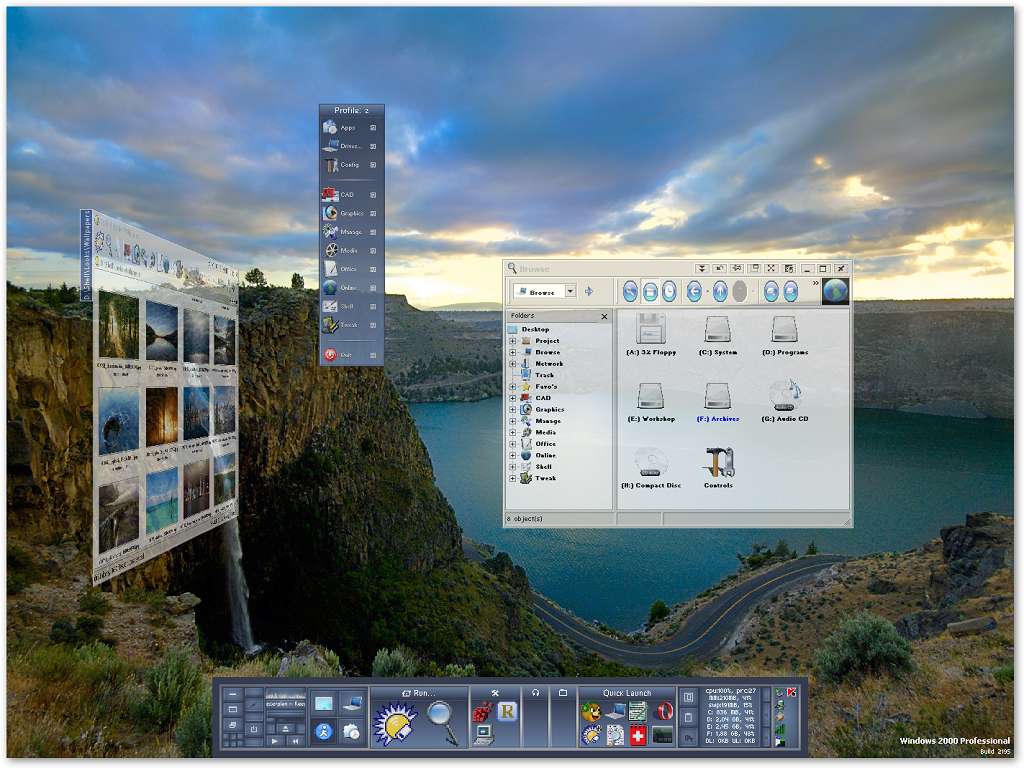The height and width of the screenshot is (768, 1024).
Task: Click the Up arrow button in Browse toolbar
Action: (719, 291)
